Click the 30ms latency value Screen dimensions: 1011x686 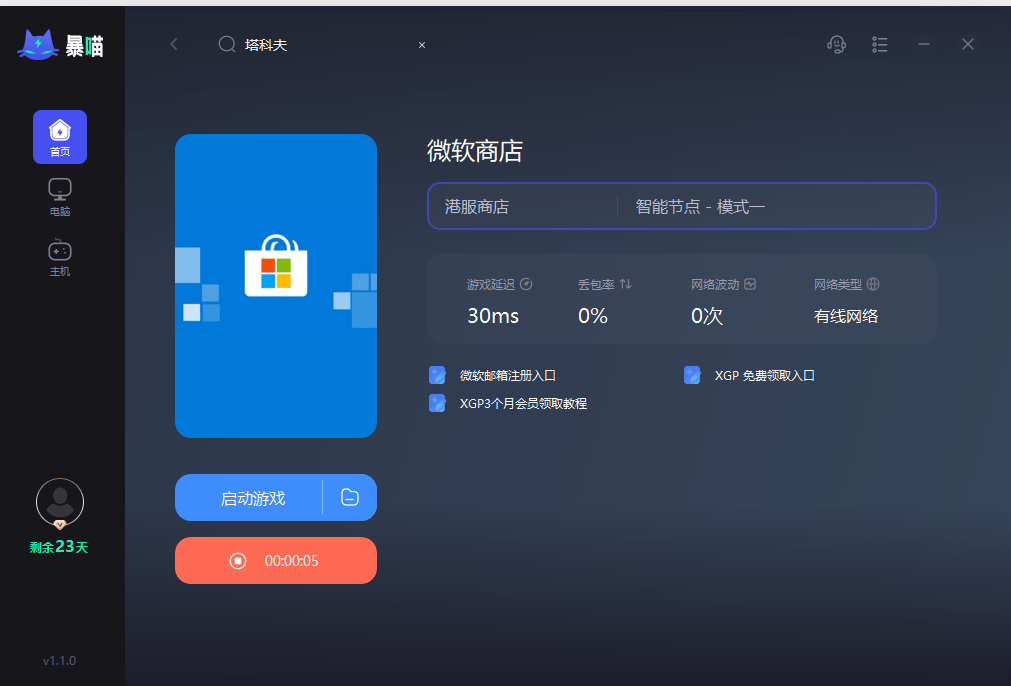click(x=493, y=316)
